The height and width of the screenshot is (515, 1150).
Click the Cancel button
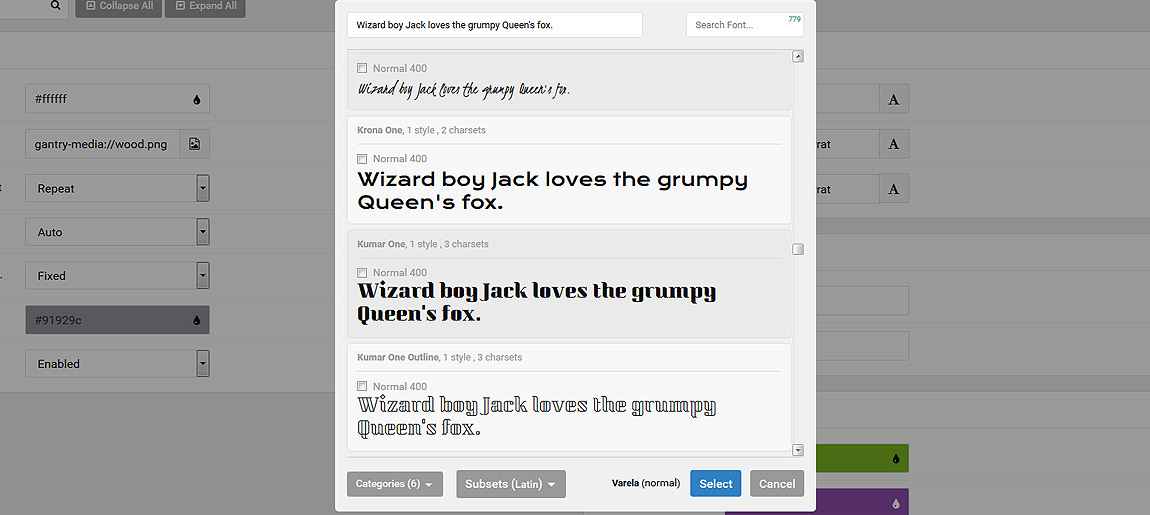tap(777, 484)
